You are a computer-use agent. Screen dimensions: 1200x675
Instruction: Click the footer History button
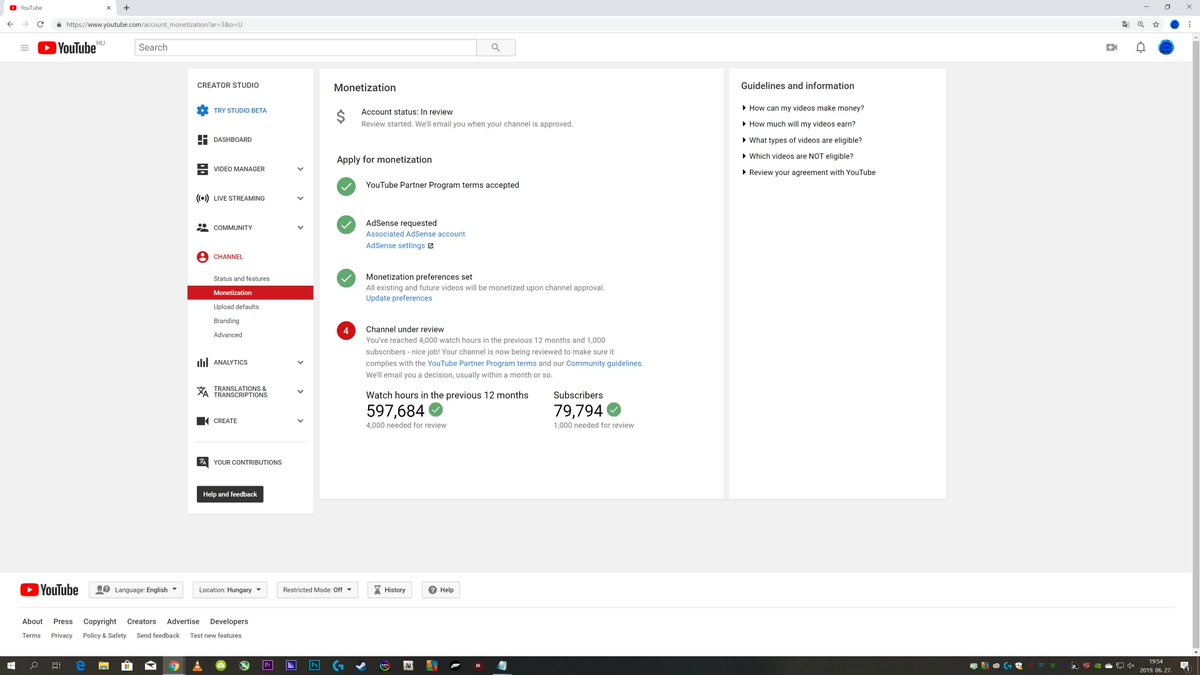[x=390, y=590]
